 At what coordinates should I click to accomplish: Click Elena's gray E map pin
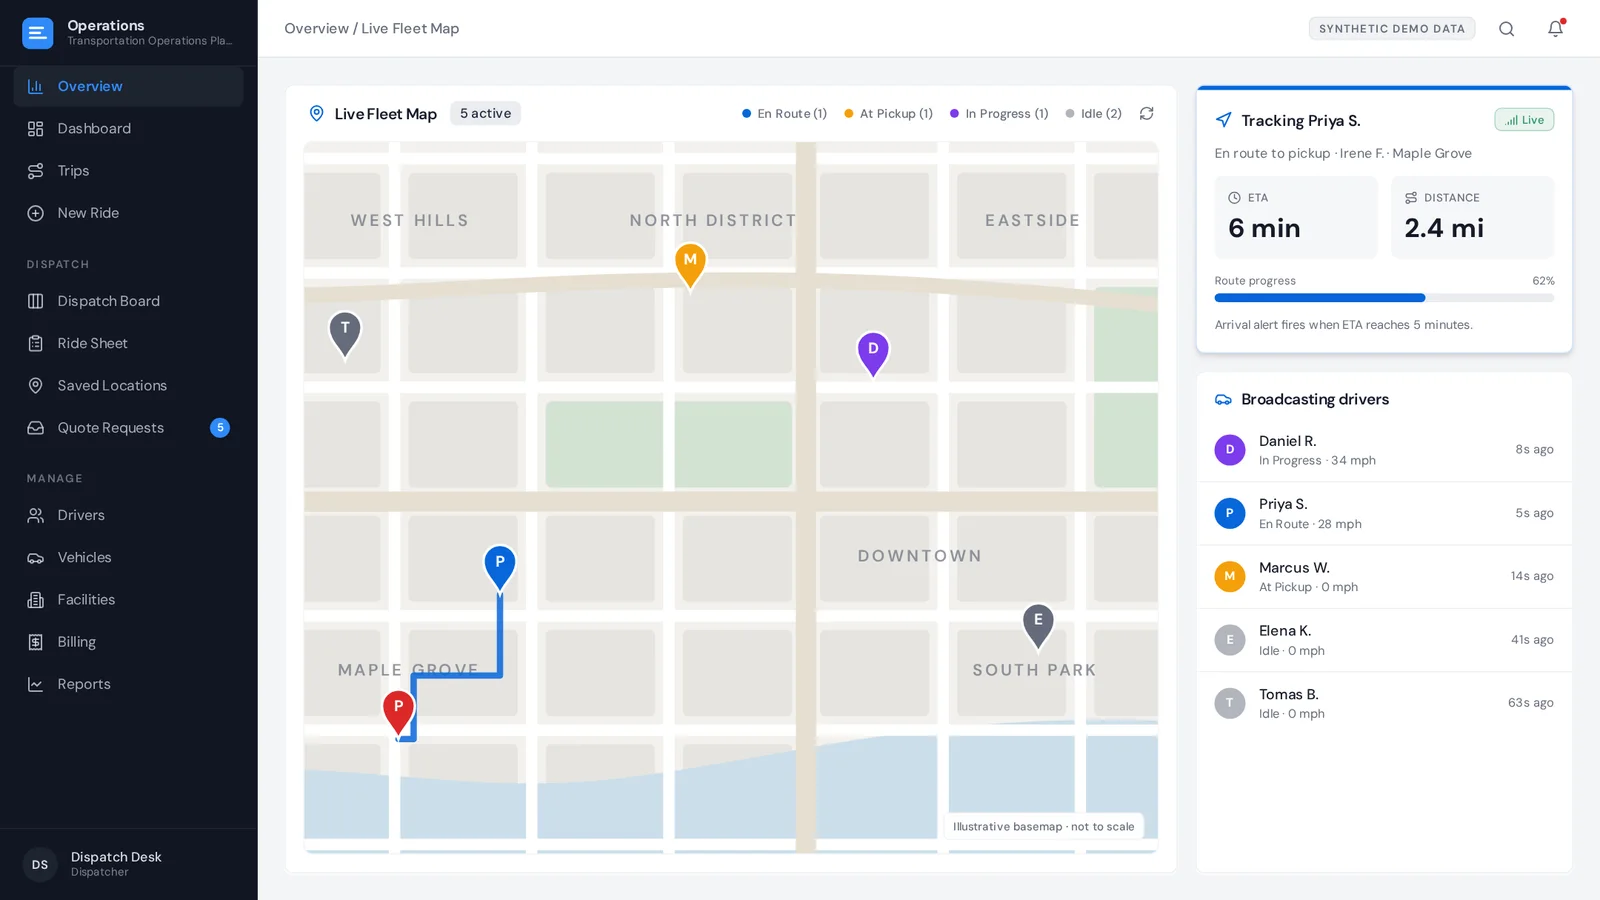1038,625
